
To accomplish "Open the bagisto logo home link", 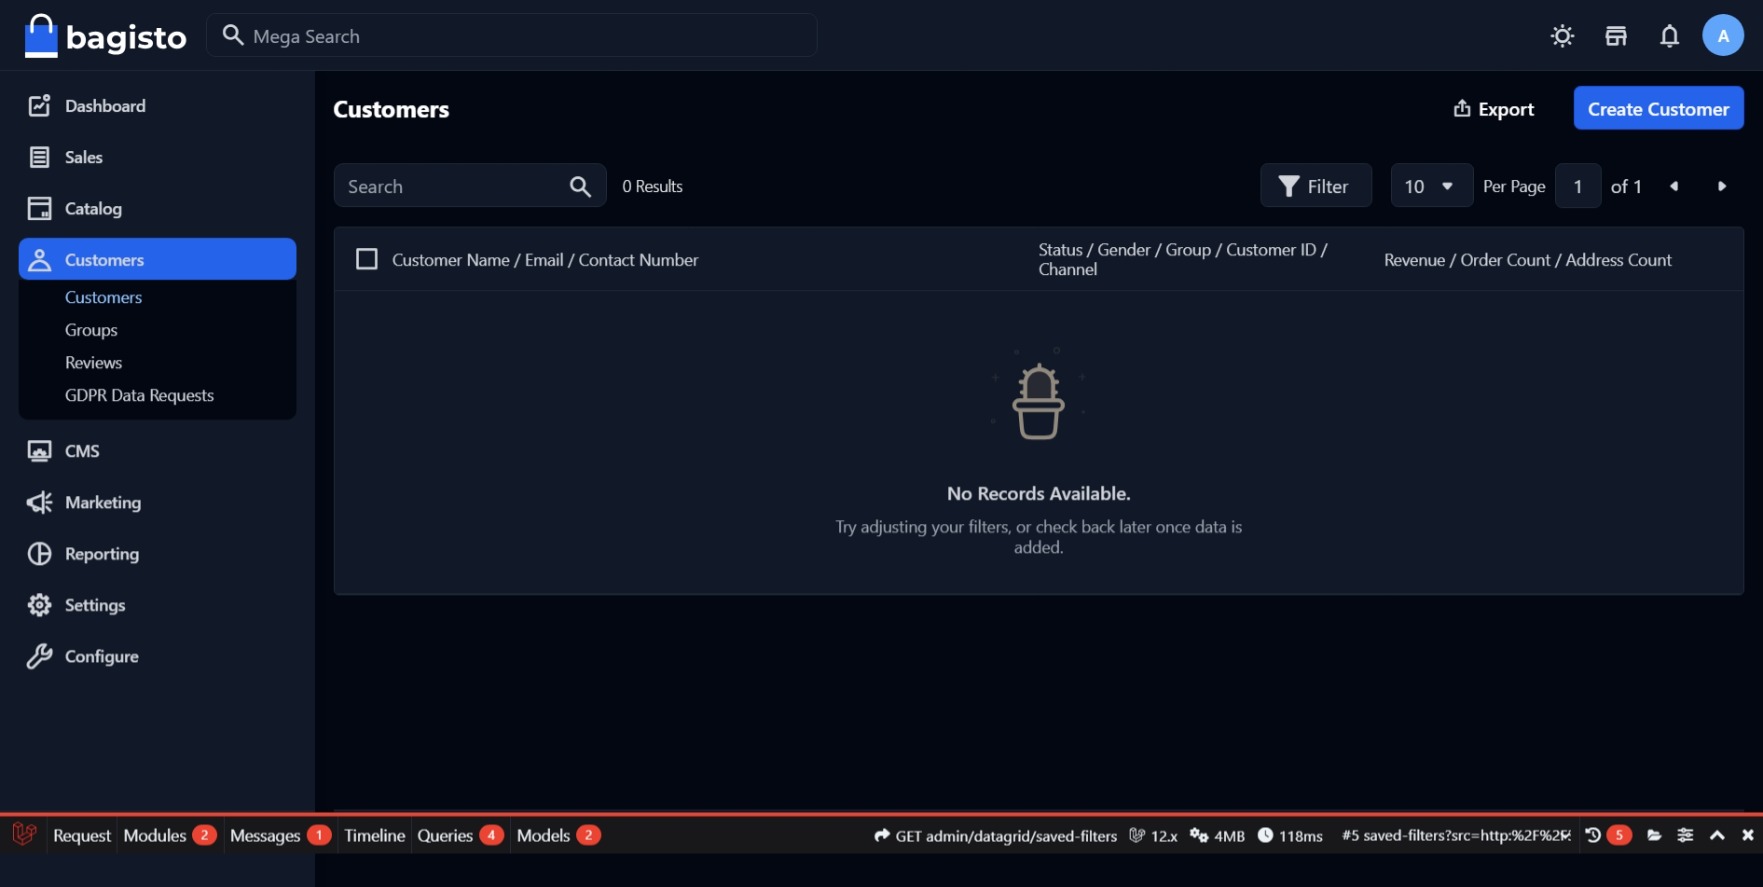I will [105, 36].
